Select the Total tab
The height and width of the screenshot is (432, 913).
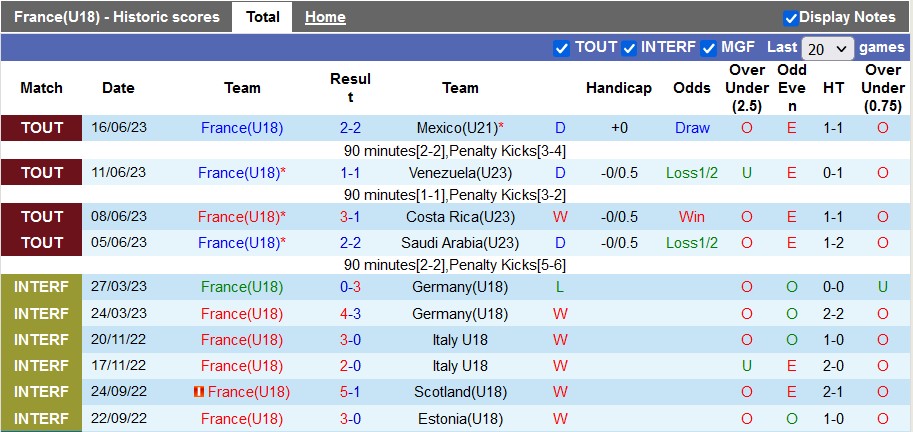tap(263, 17)
